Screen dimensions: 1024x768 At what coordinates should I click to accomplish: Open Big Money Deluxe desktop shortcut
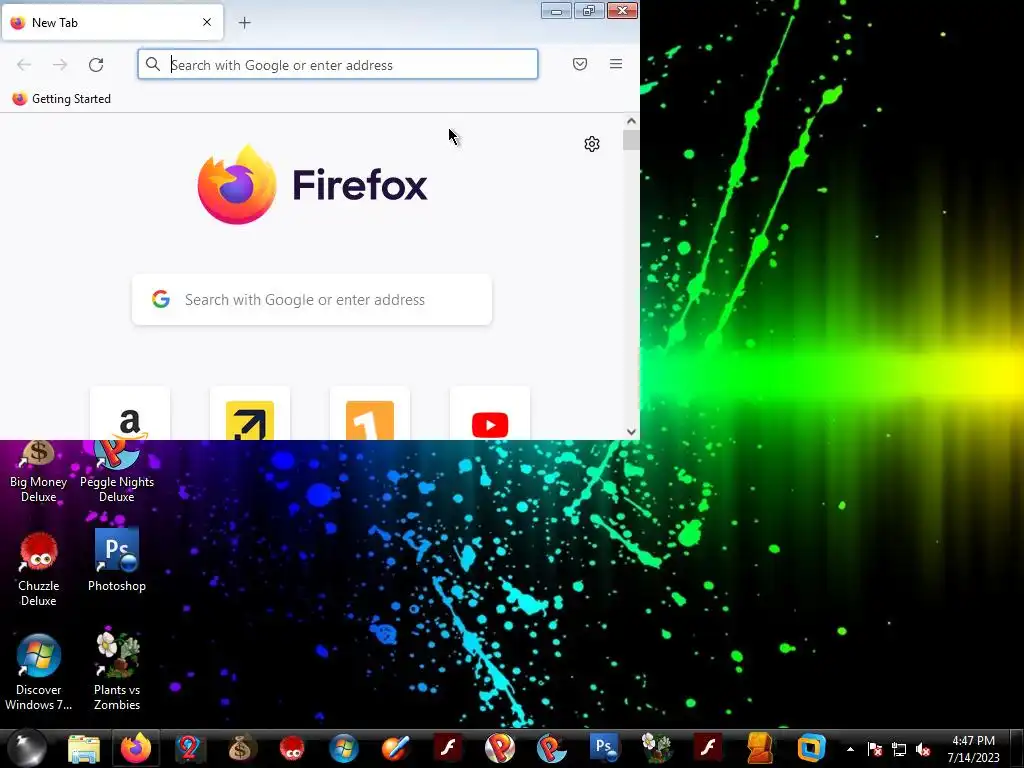39,472
